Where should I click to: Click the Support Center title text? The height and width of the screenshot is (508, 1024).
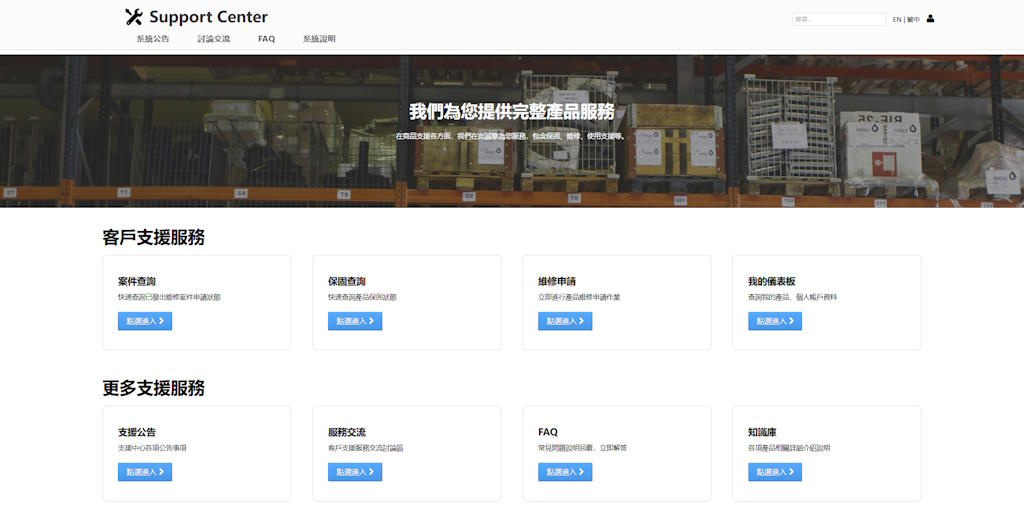[208, 17]
